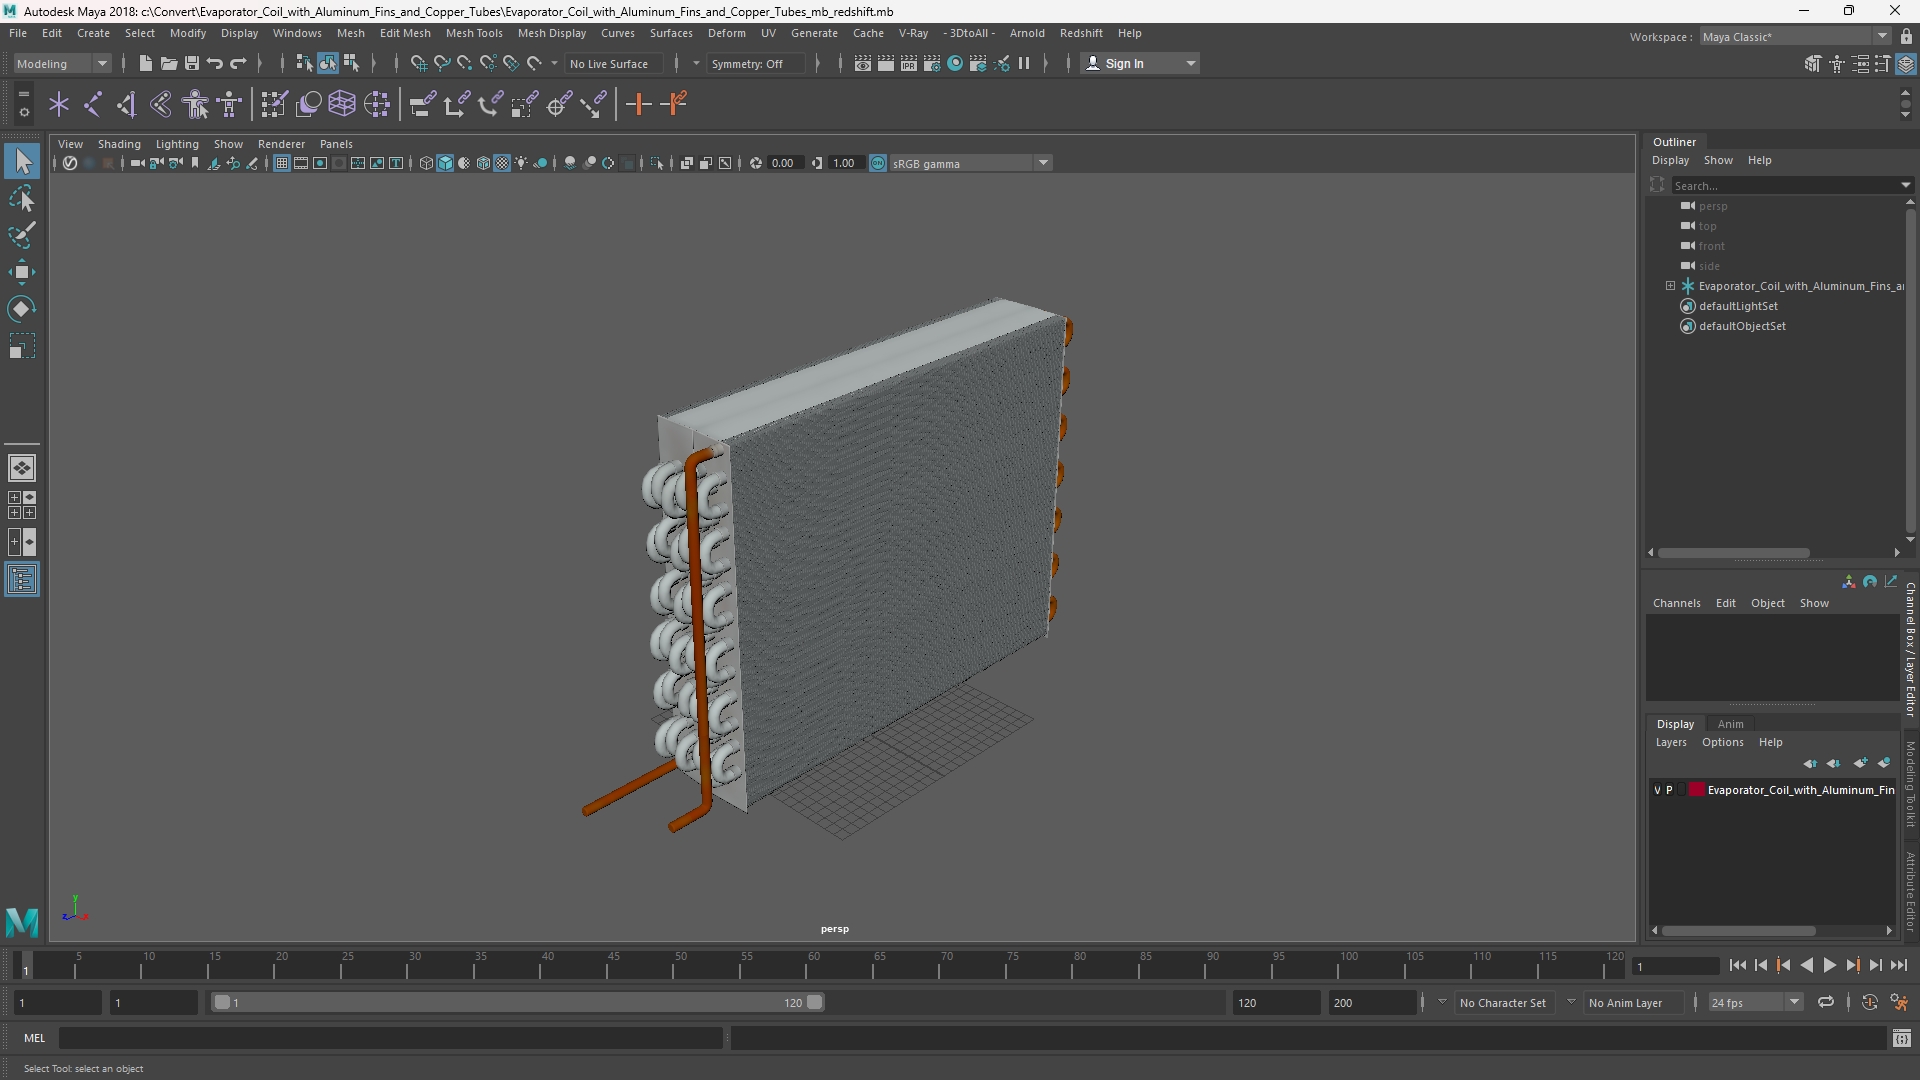Viewport: 1920px width, 1080px height.
Task: Open the Modeling menu set dropdown
Action: (62, 63)
